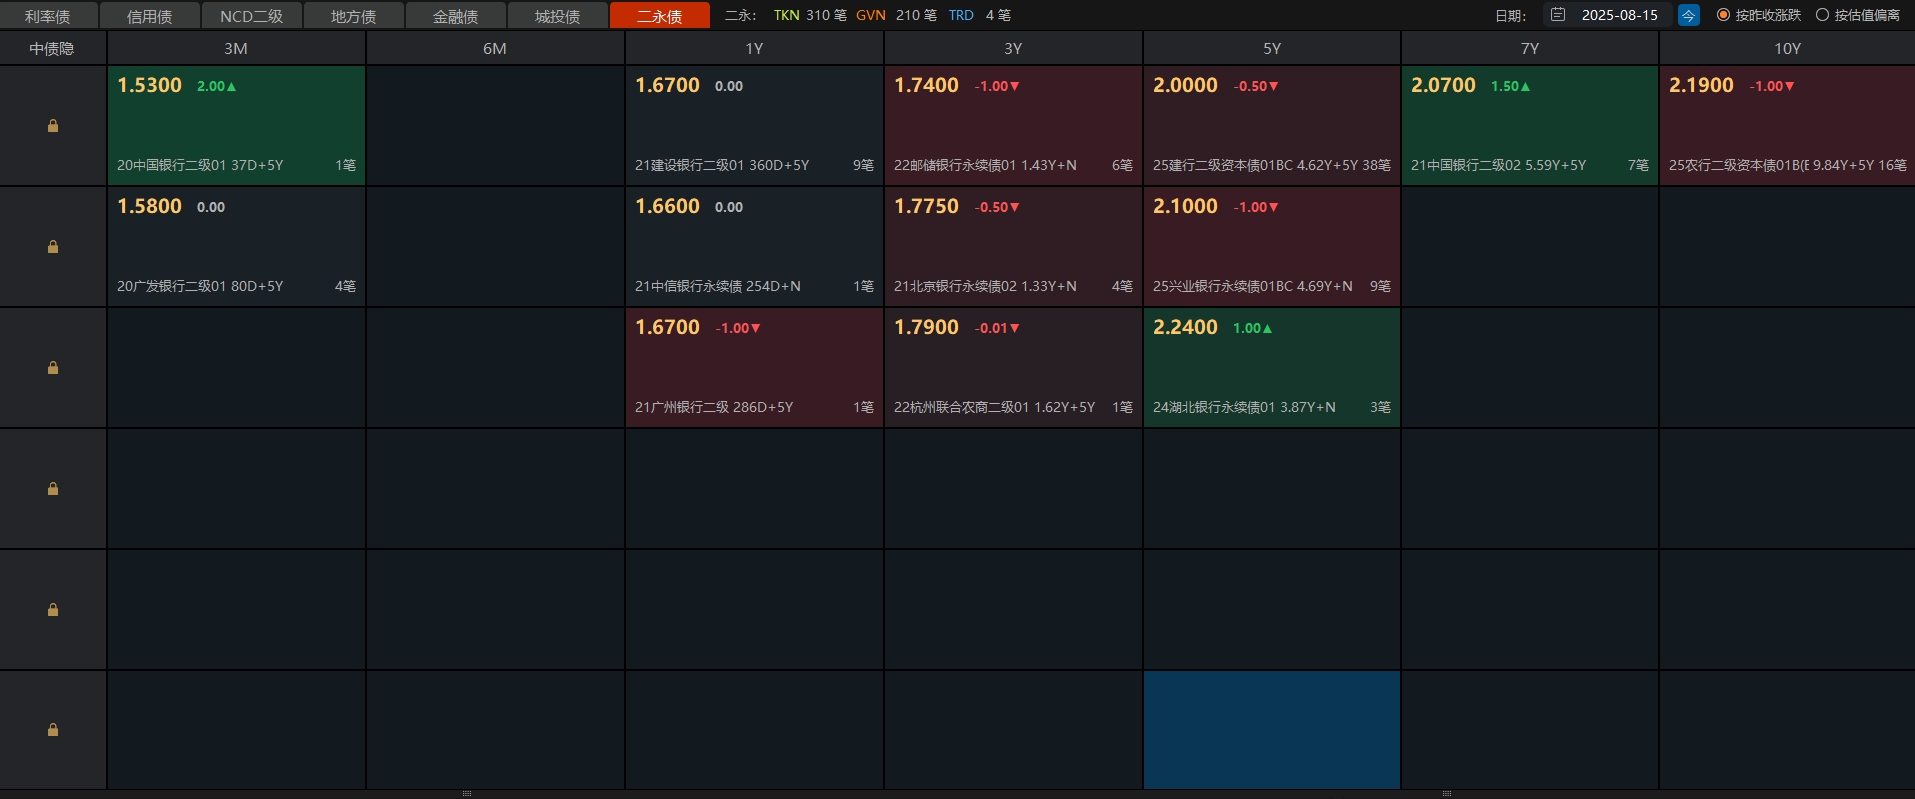
Task: Click price 2.1000 in the 5Y column
Action: [x=1186, y=207]
